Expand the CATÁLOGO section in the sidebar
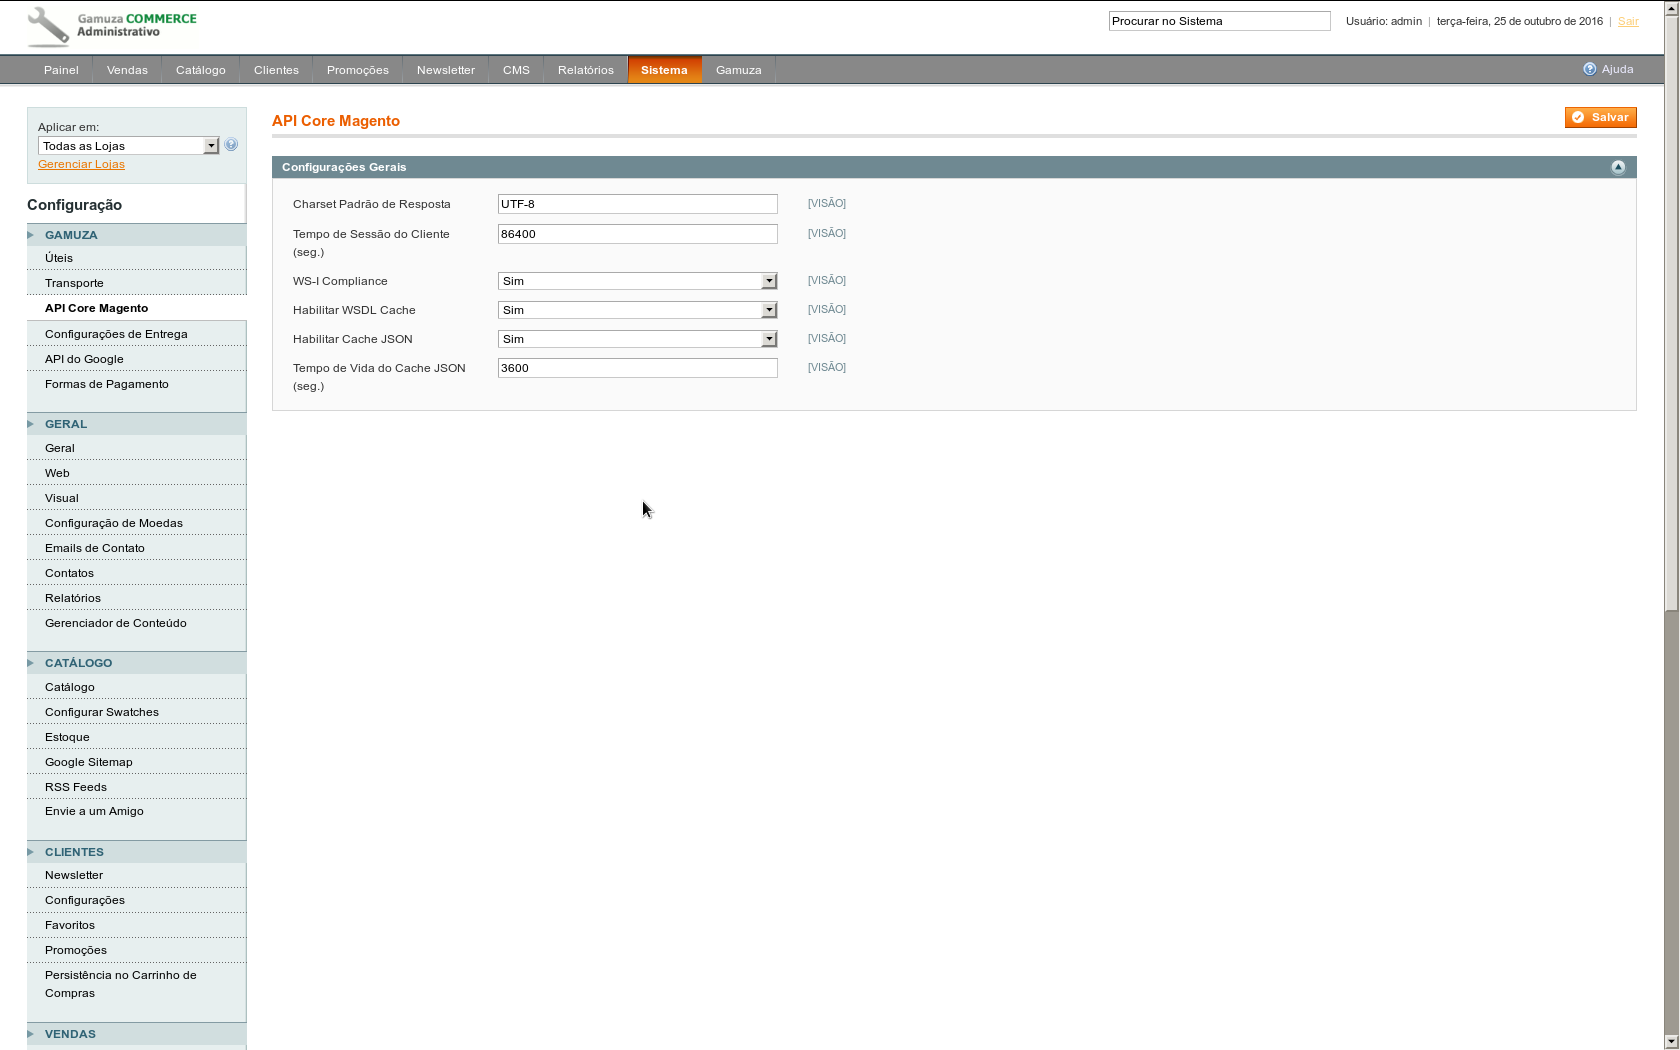 [x=78, y=662]
